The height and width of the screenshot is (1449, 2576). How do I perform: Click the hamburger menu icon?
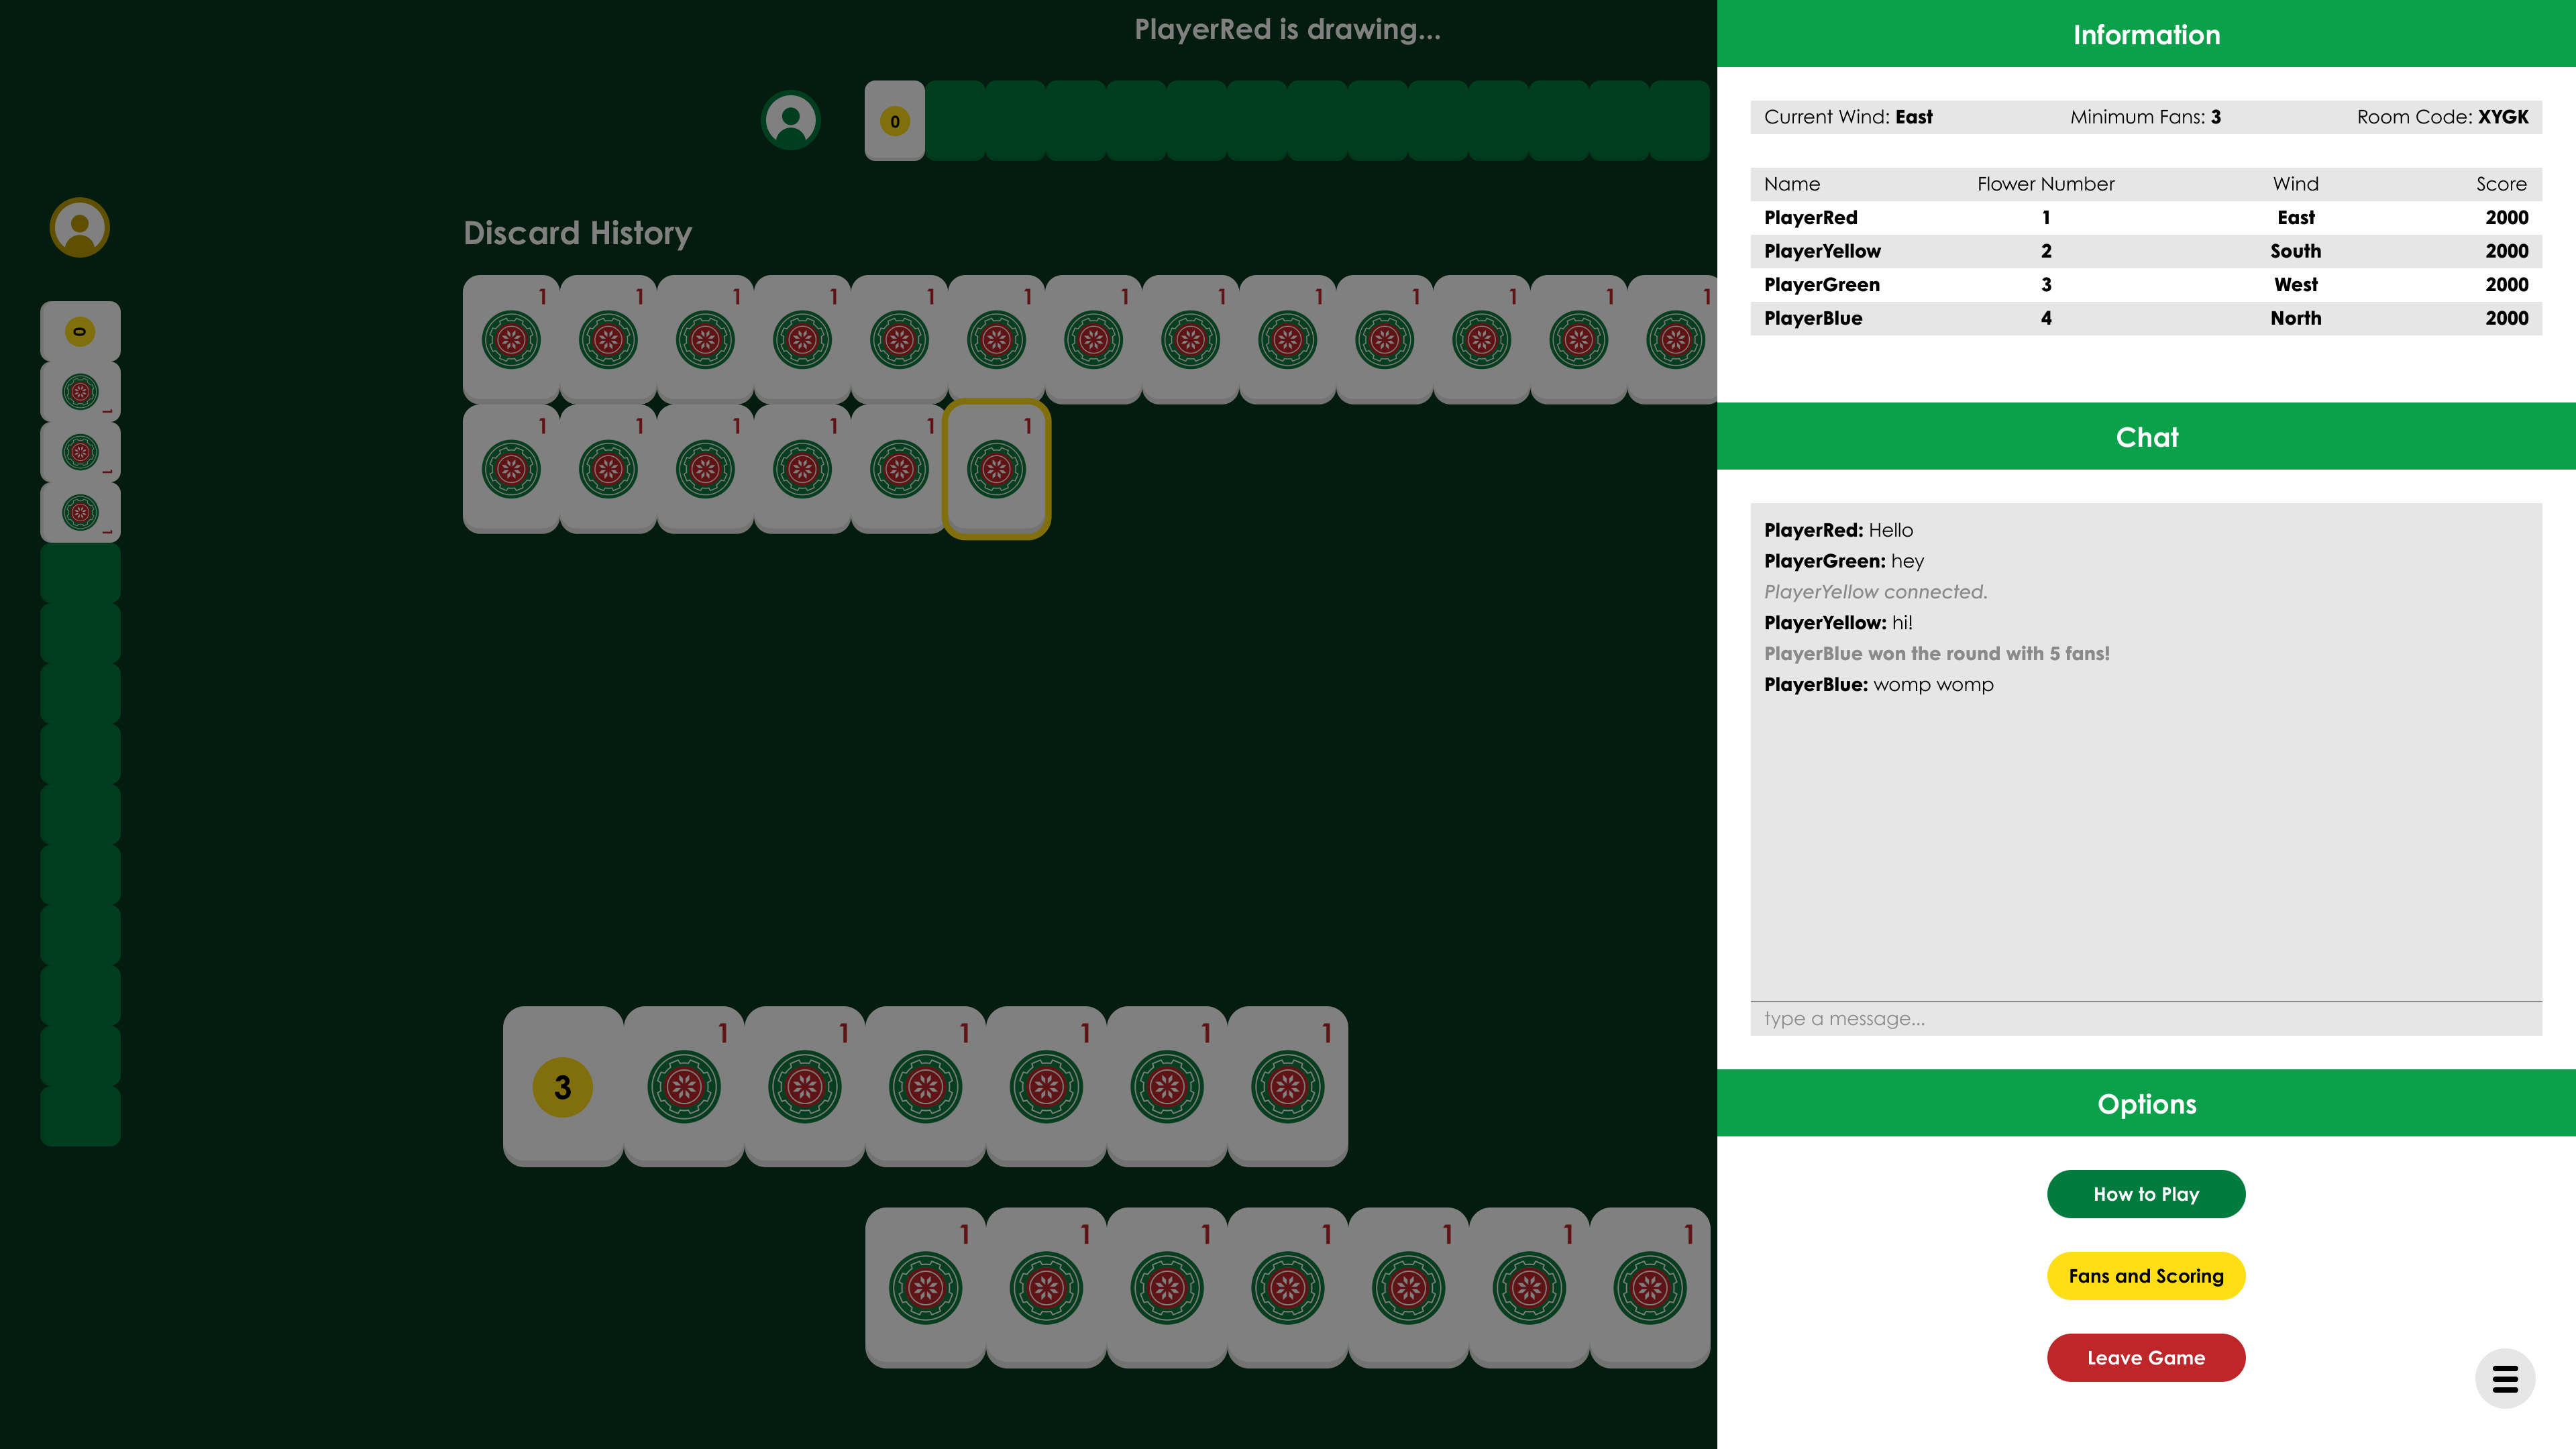click(x=2504, y=1379)
